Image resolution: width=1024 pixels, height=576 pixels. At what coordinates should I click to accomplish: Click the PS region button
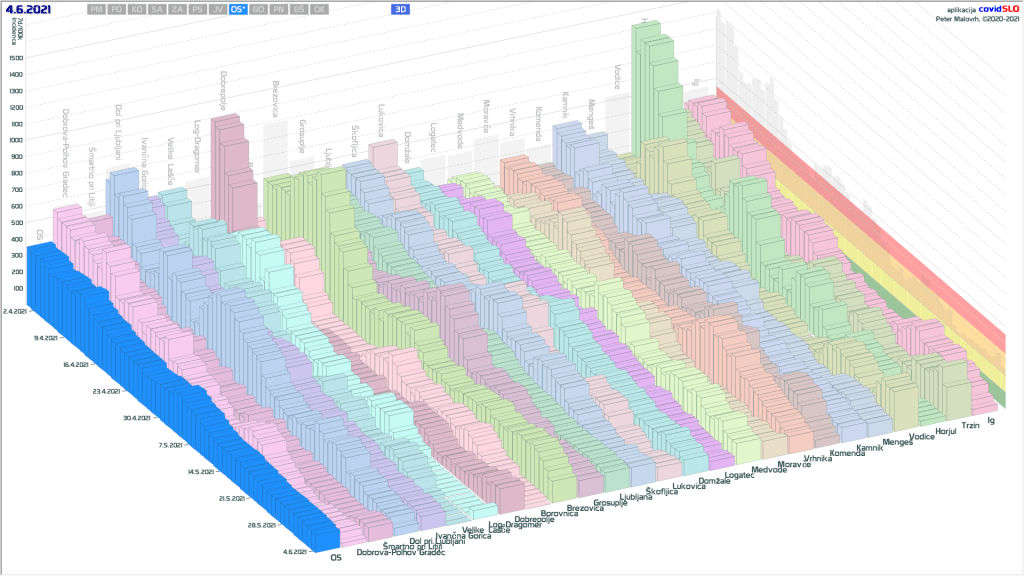(x=197, y=9)
